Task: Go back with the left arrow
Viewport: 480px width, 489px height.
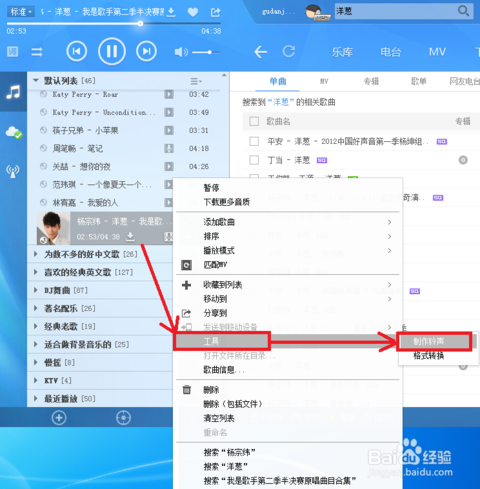Action: click(261, 52)
